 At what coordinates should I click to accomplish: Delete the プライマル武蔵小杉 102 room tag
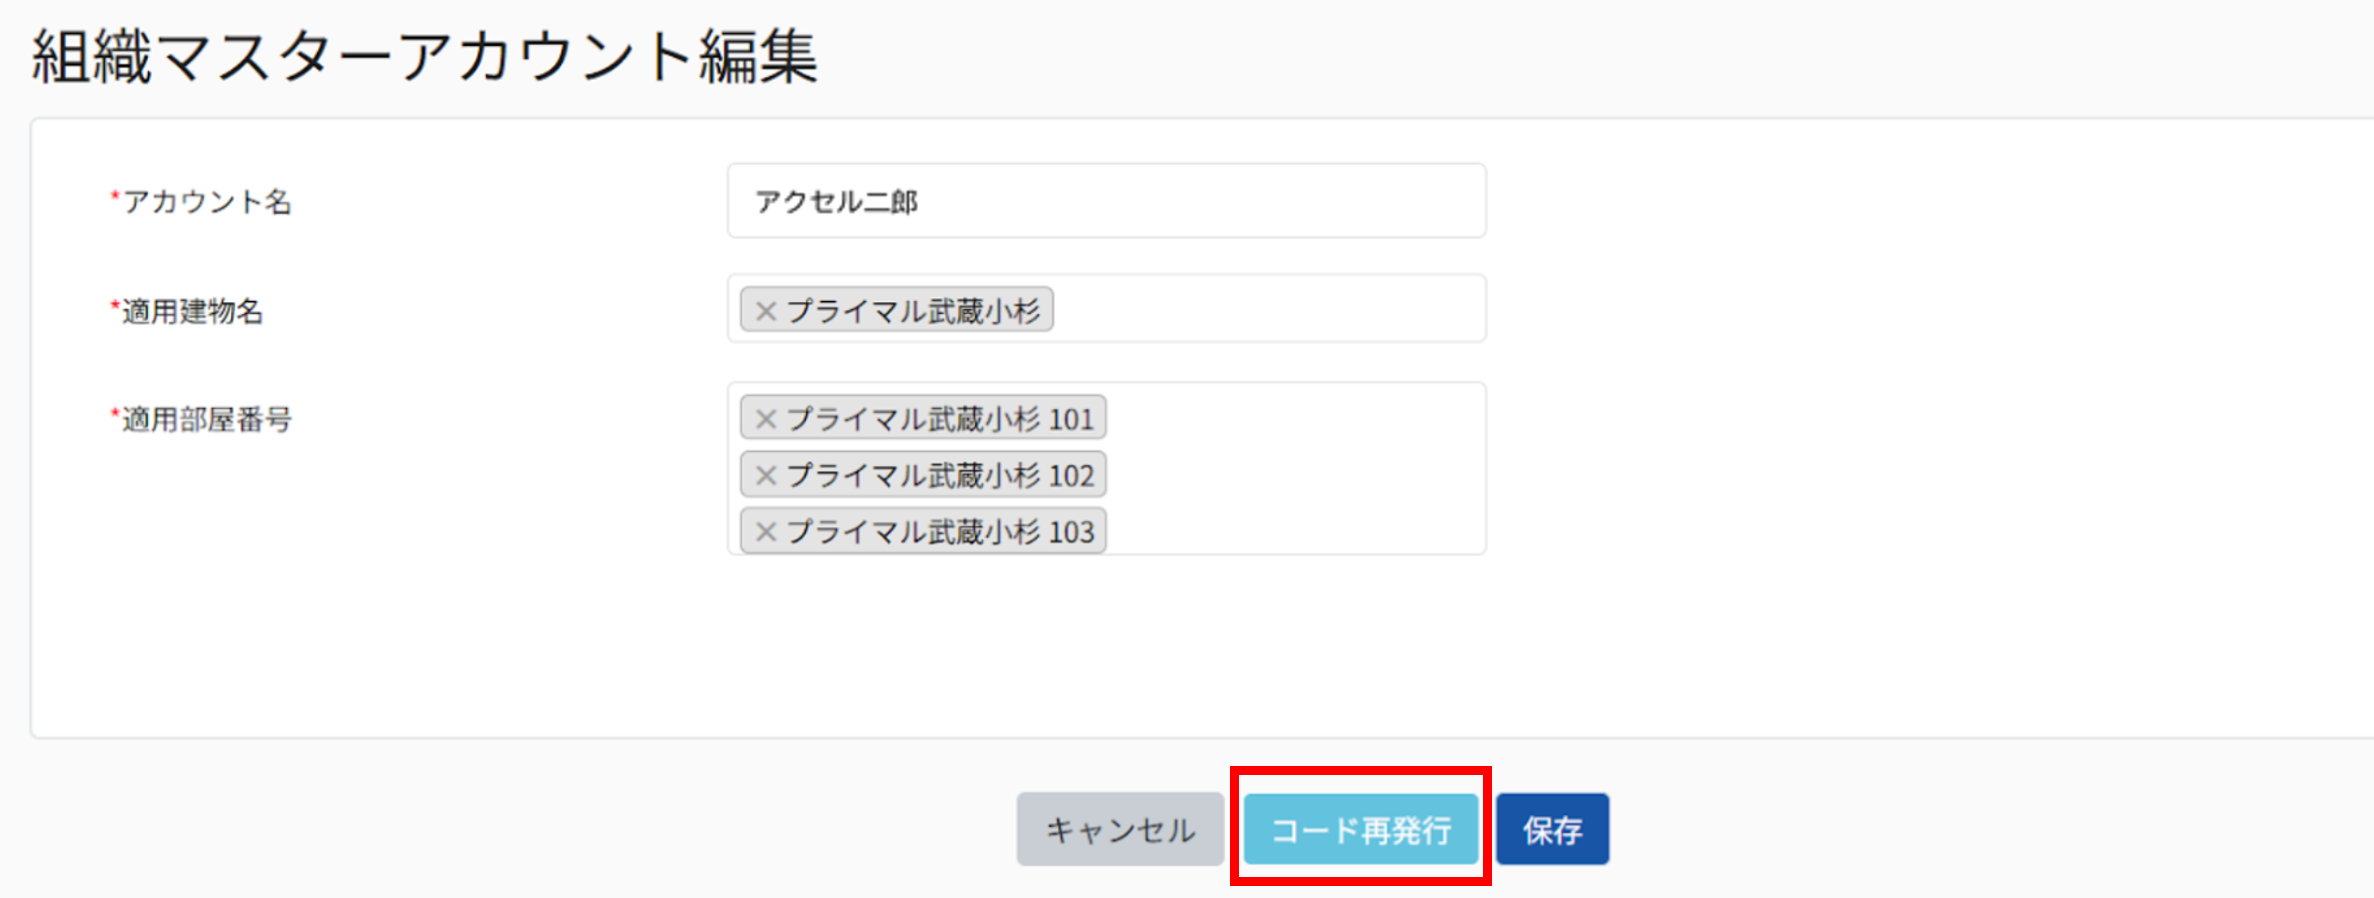tap(766, 475)
